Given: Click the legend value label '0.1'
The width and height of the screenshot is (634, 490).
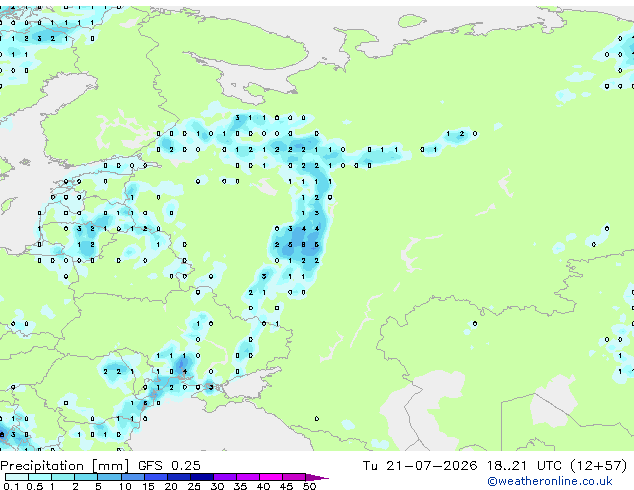Looking at the screenshot, I should click(x=11, y=486).
